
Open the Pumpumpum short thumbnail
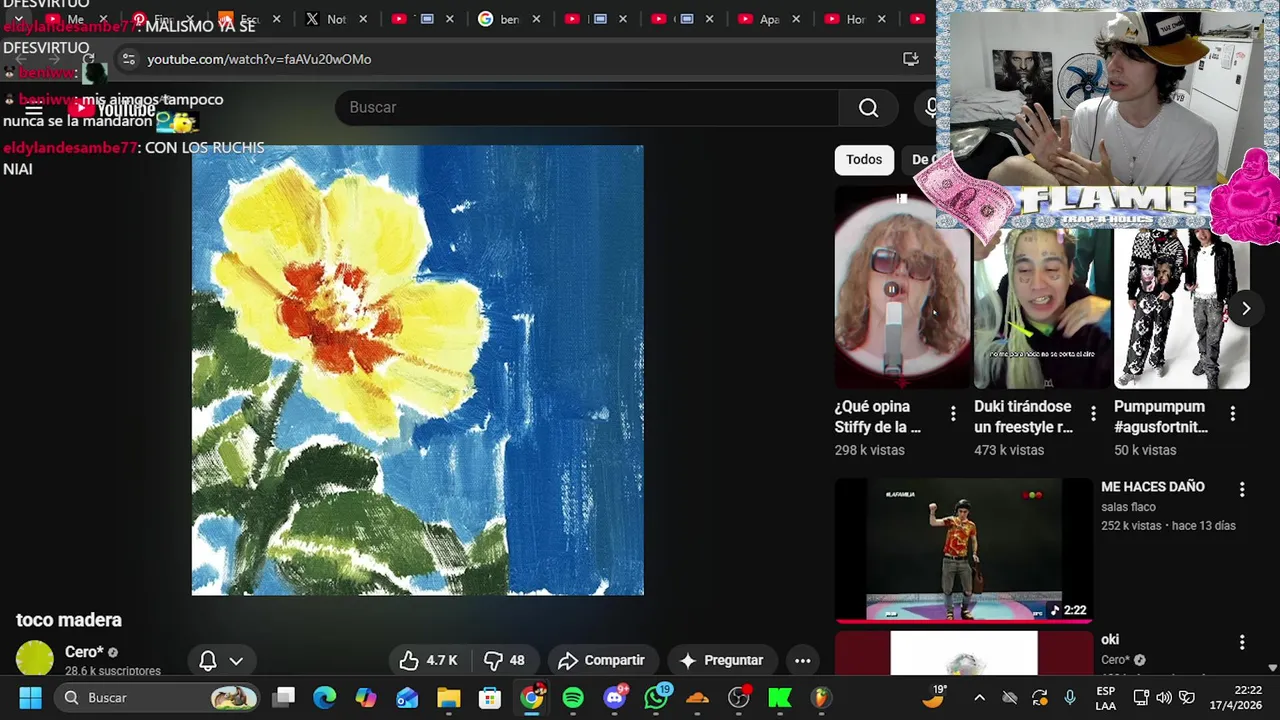tap(1182, 308)
